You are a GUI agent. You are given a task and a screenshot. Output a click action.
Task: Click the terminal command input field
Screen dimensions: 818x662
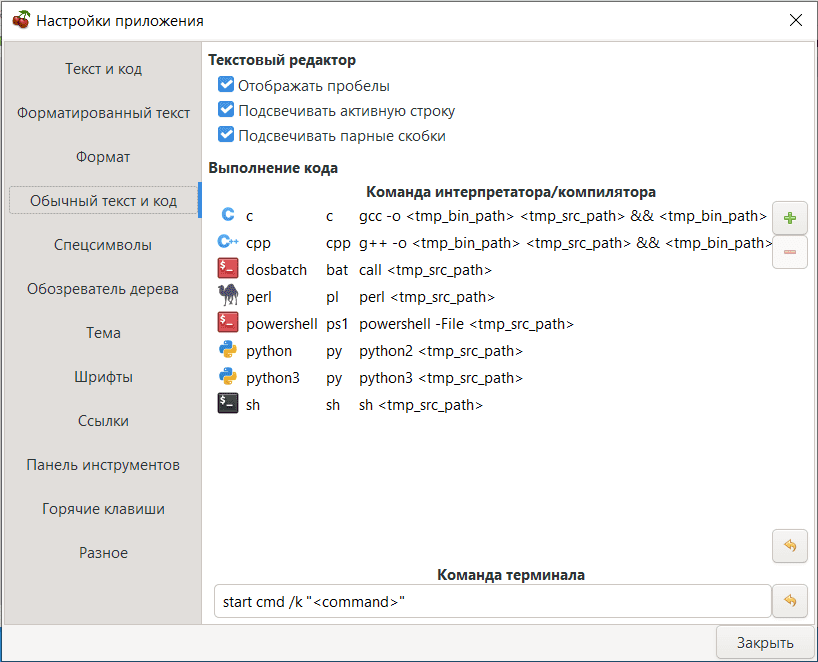coord(492,602)
